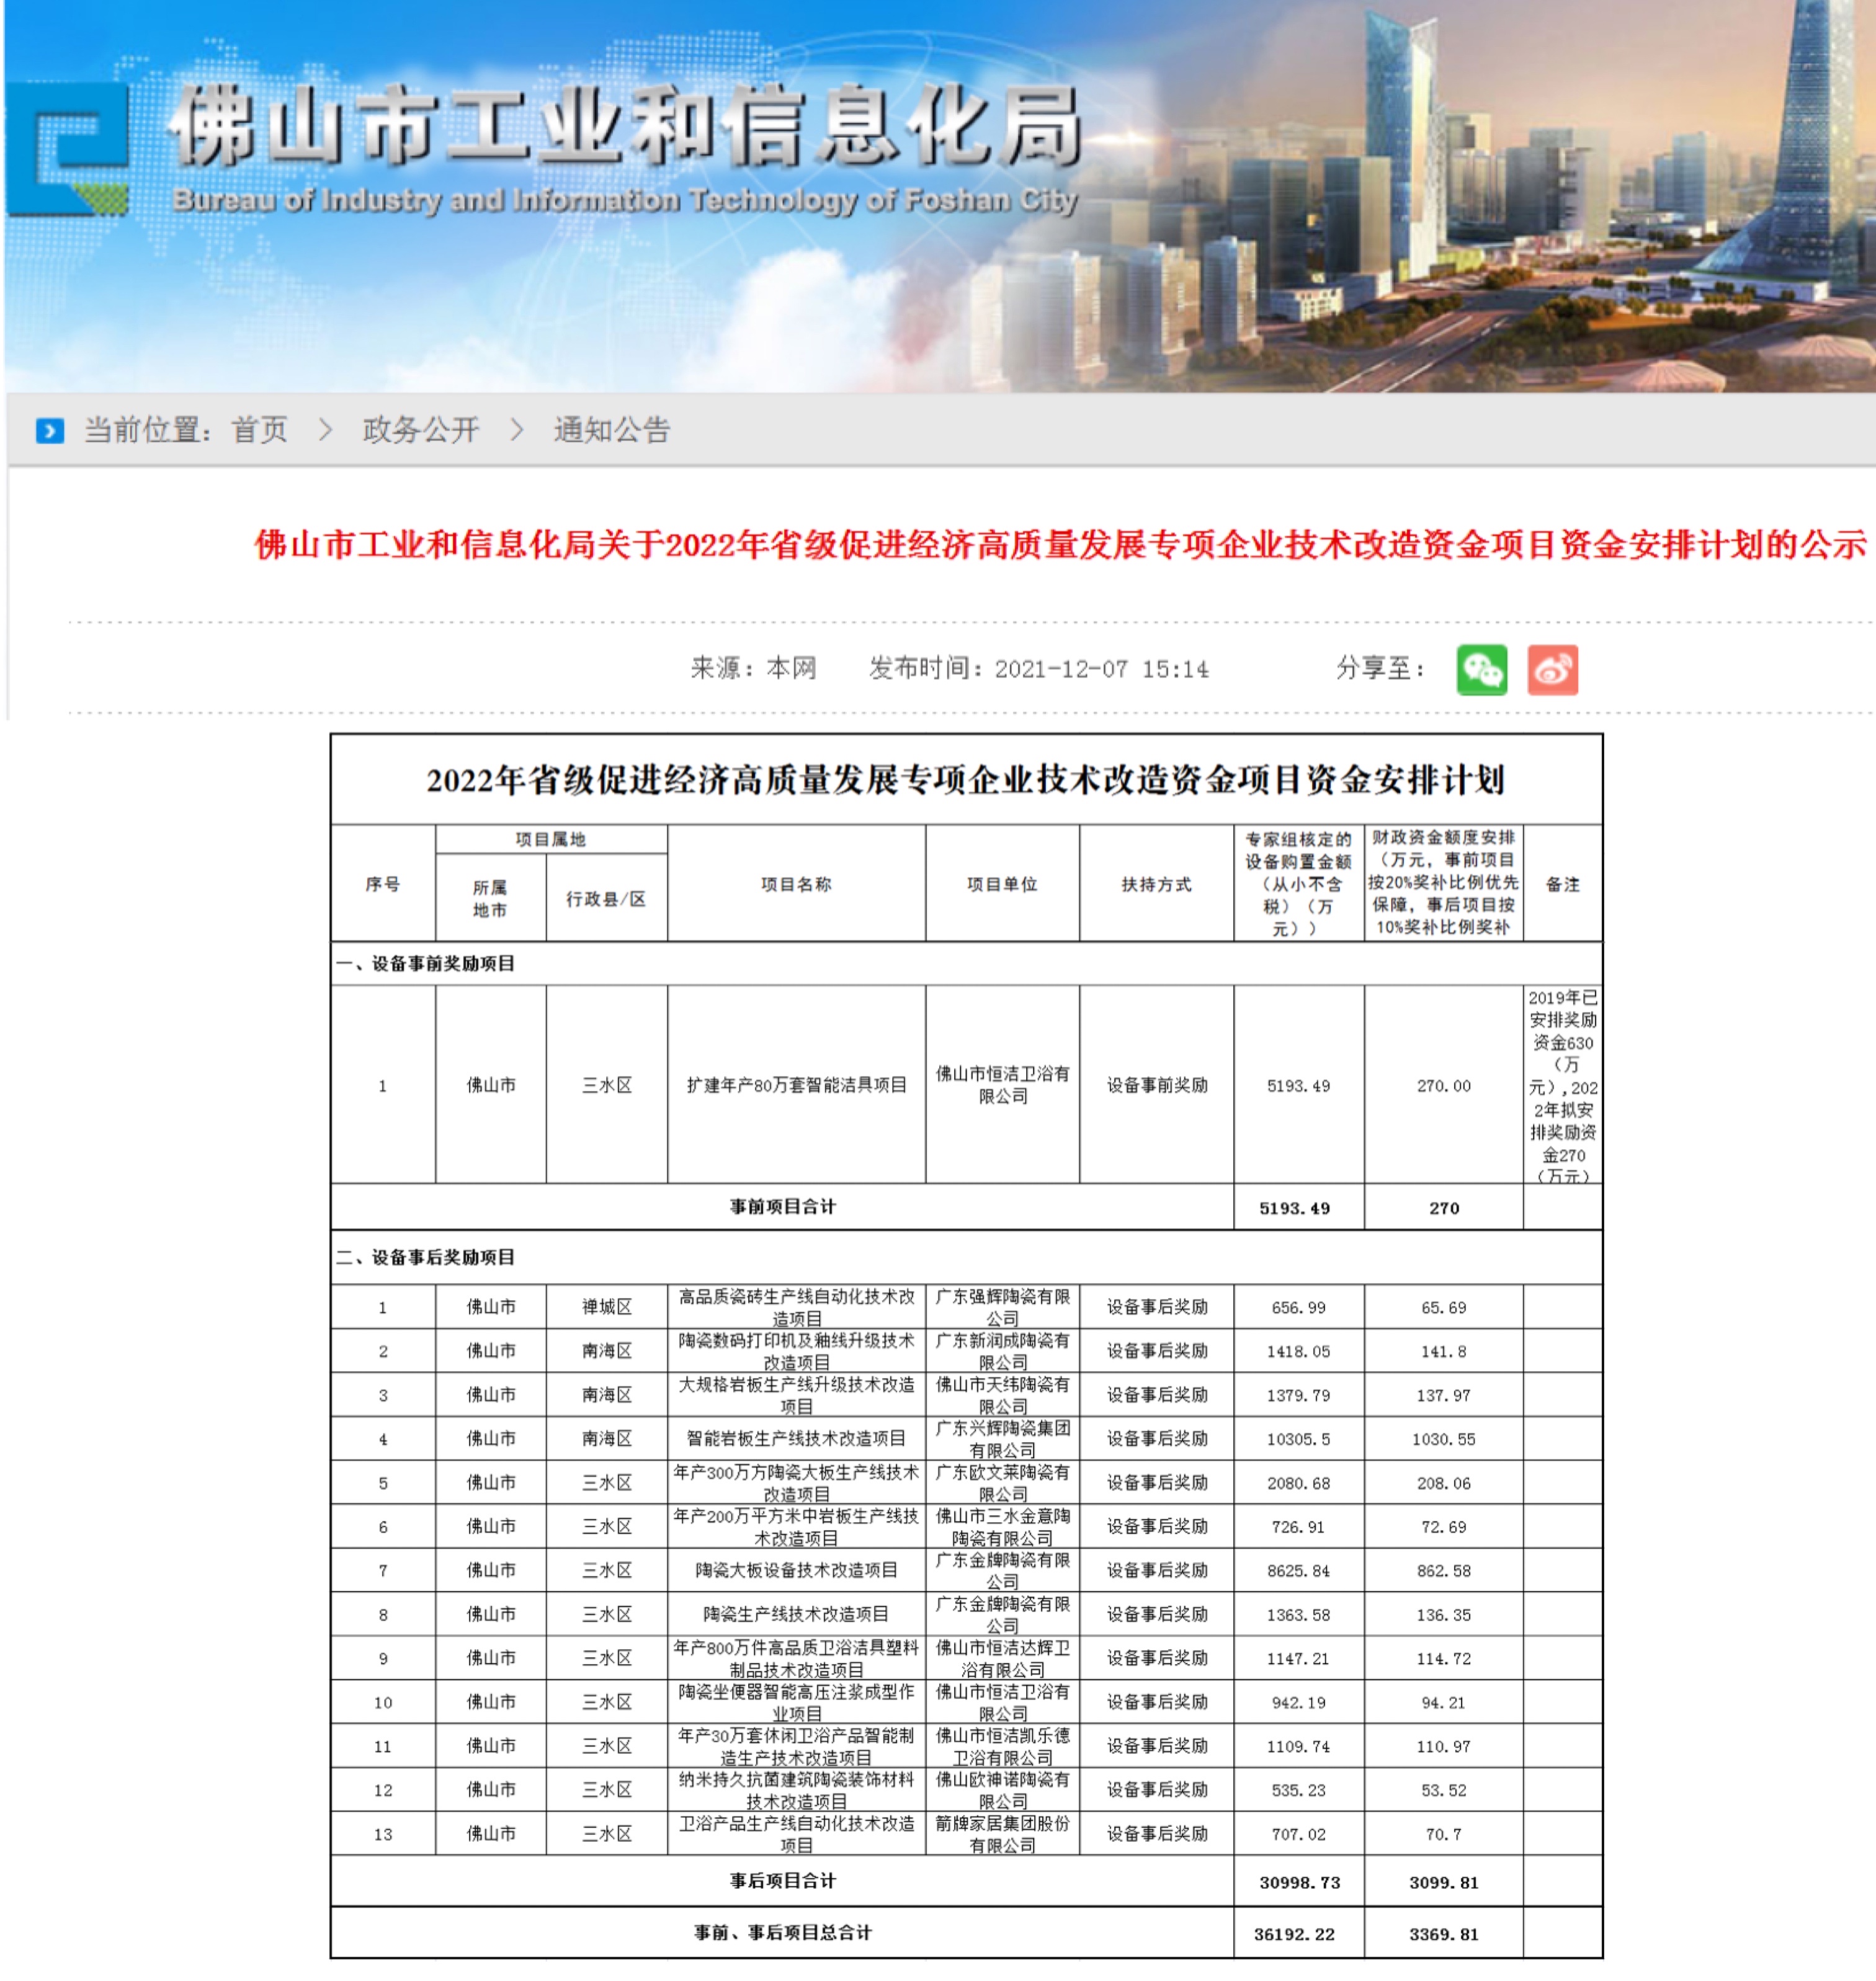Click the 佛山市工业和信息化局 banner title
Image resolution: width=1876 pixels, height=1981 pixels.
pyautogui.click(x=626, y=126)
